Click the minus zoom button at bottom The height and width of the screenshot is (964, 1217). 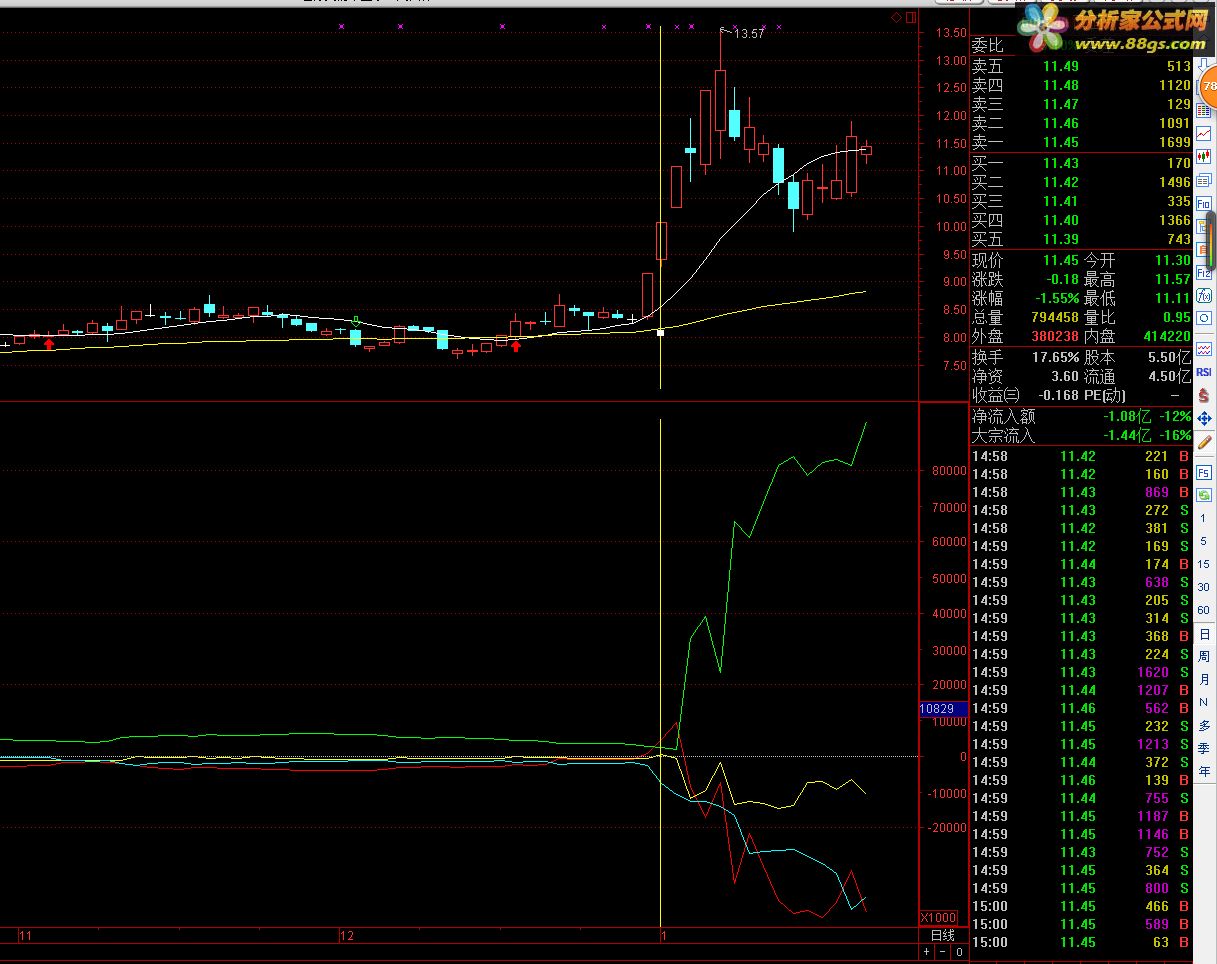(943, 952)
